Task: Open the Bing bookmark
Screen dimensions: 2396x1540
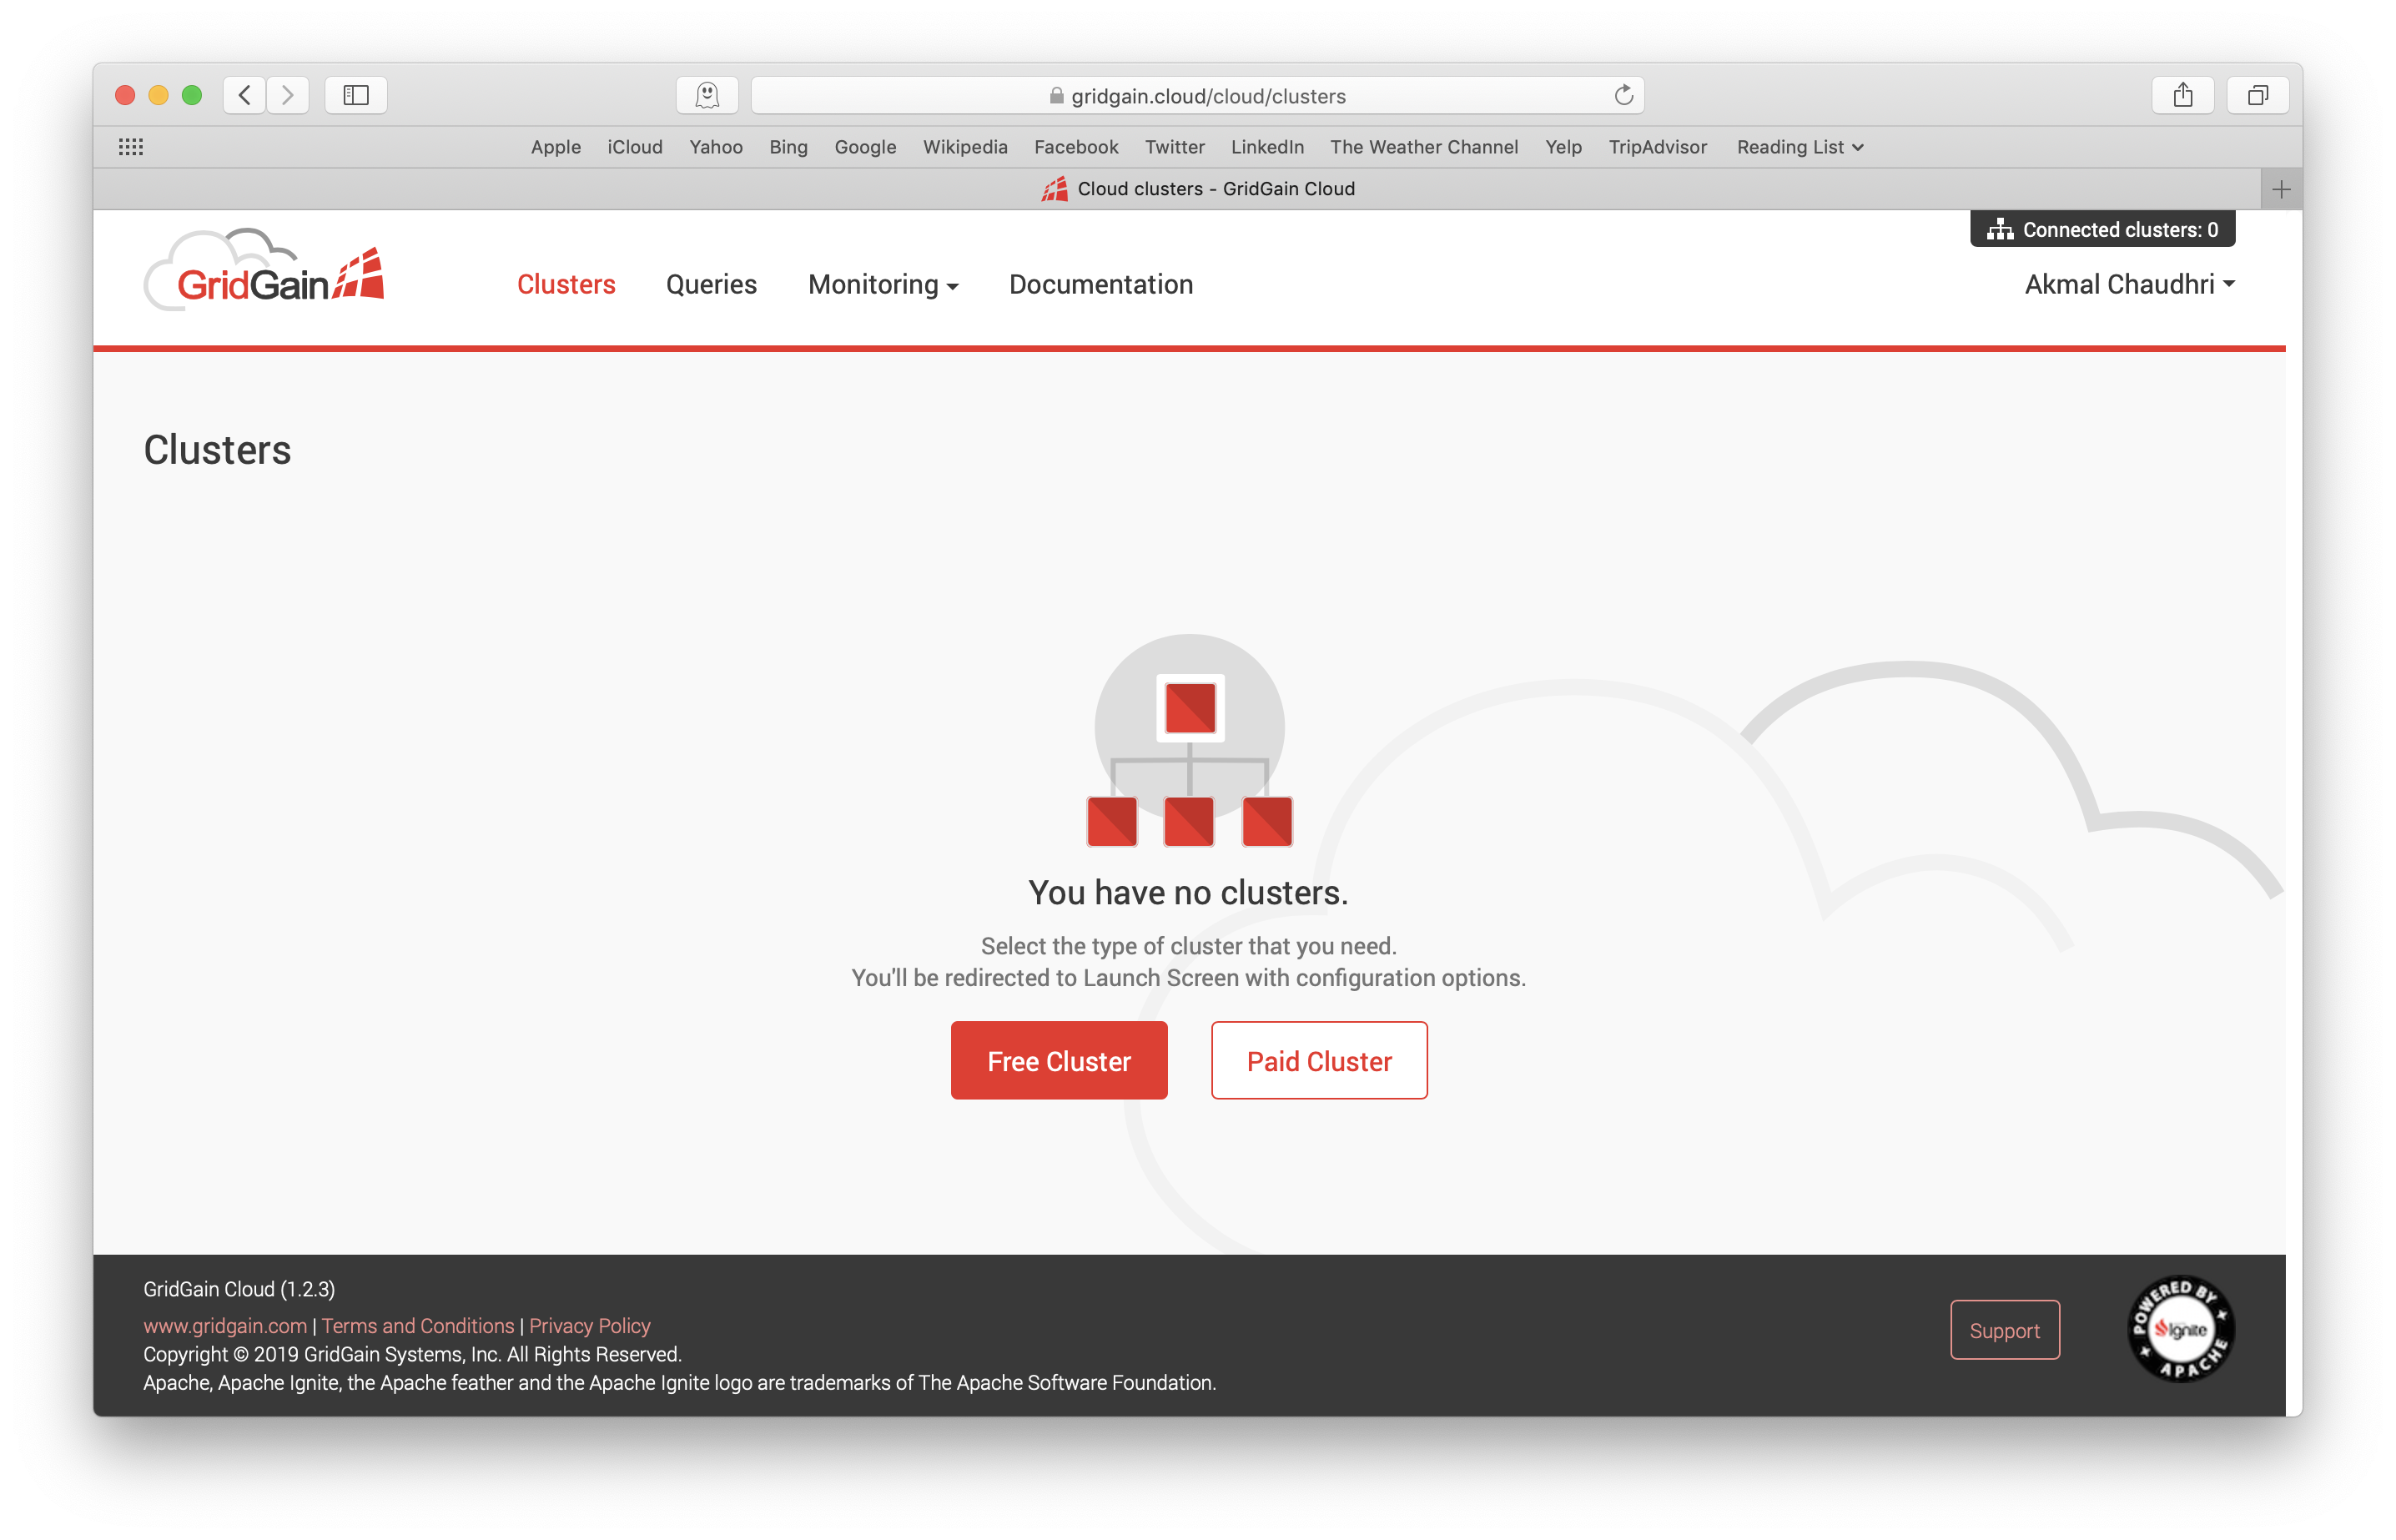Action: coord(788,147)
